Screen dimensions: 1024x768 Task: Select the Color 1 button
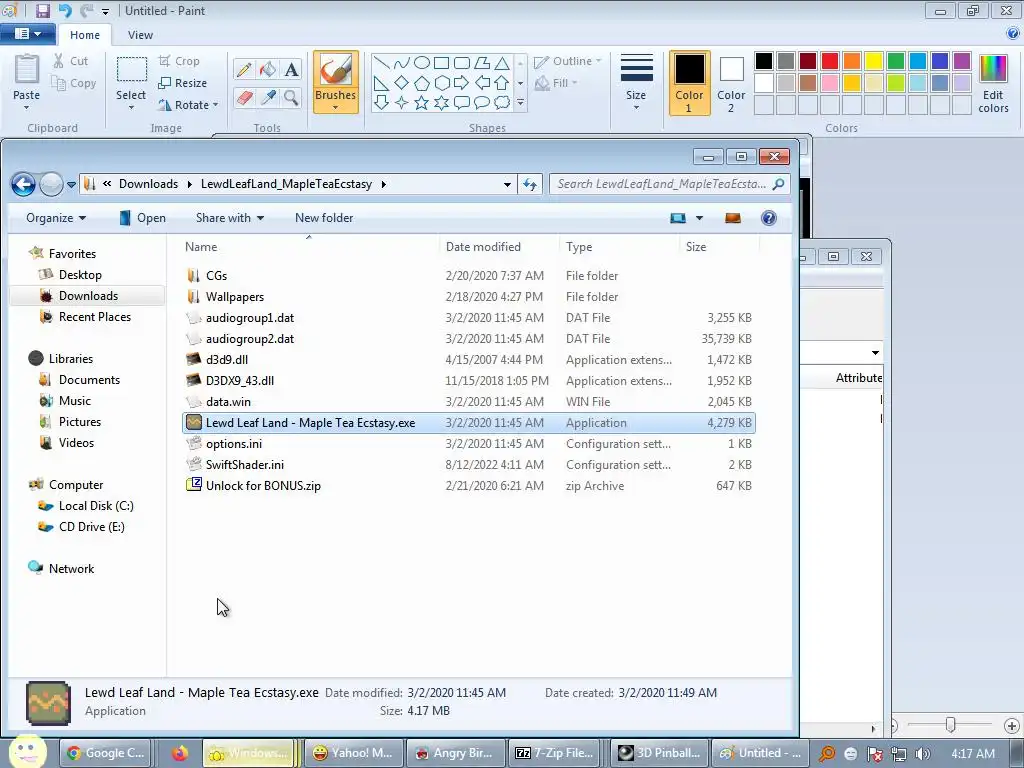[689, 83]
